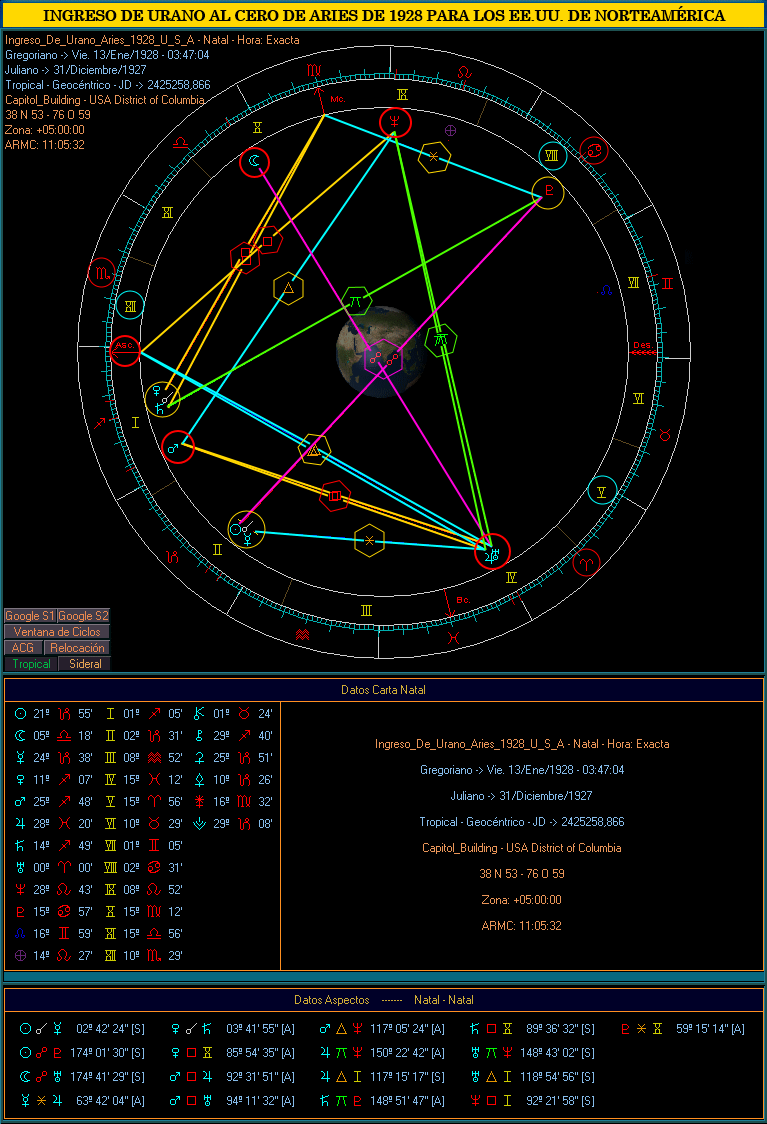Click the blue North Node glyph

[606, 291]
